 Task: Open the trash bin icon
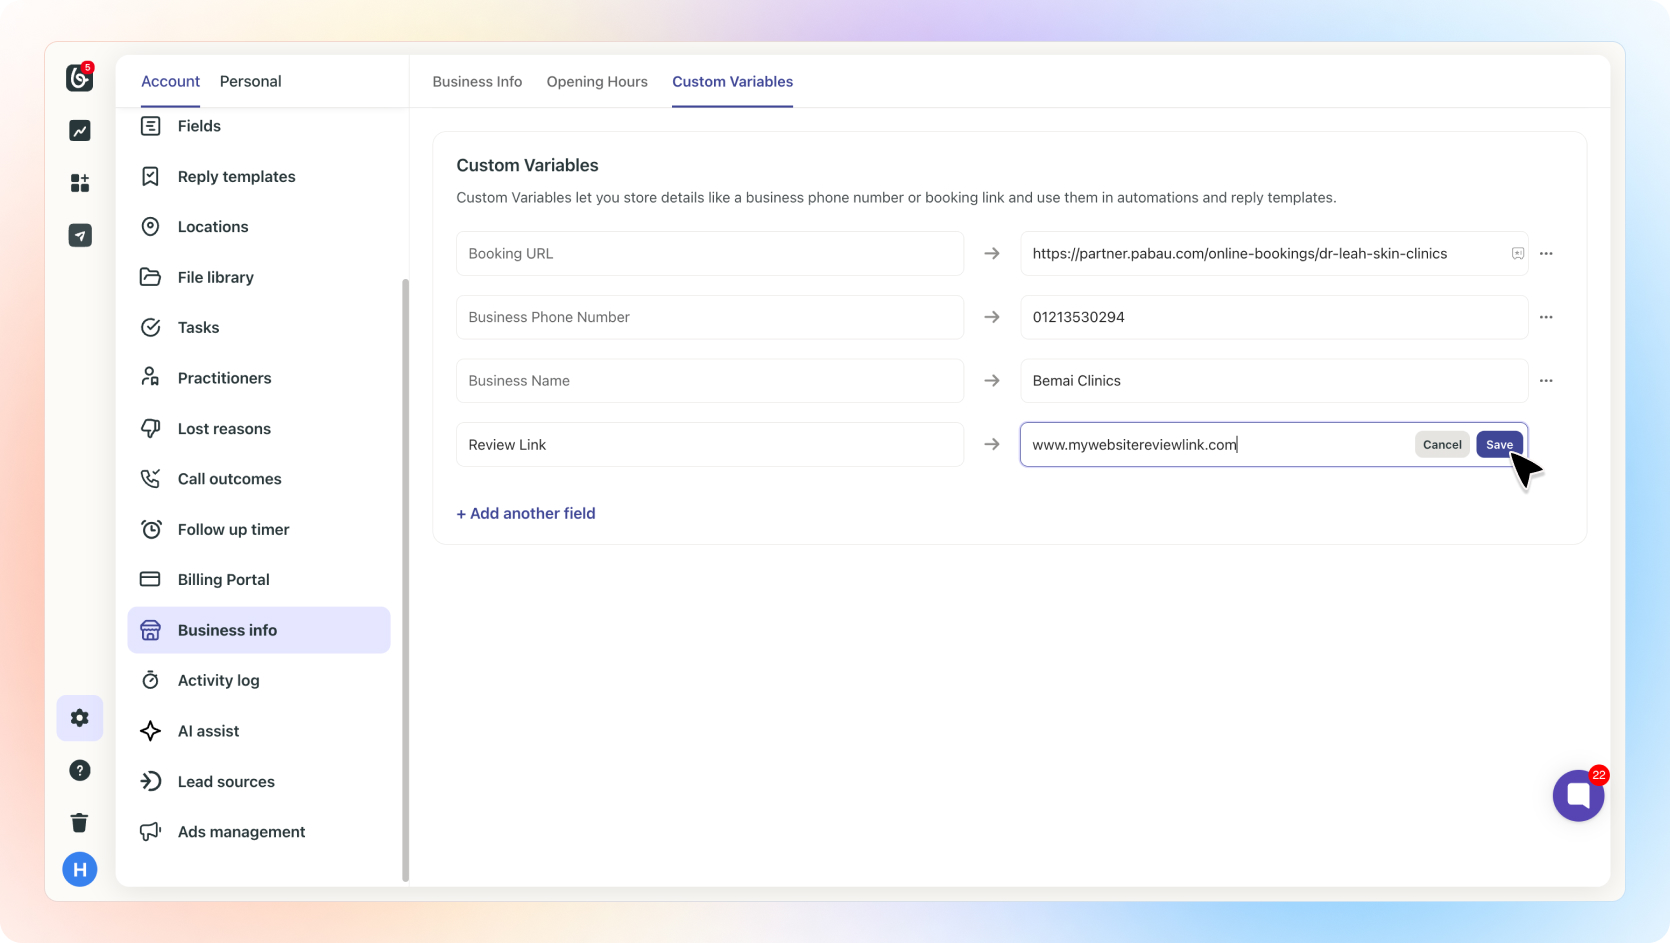80,822
